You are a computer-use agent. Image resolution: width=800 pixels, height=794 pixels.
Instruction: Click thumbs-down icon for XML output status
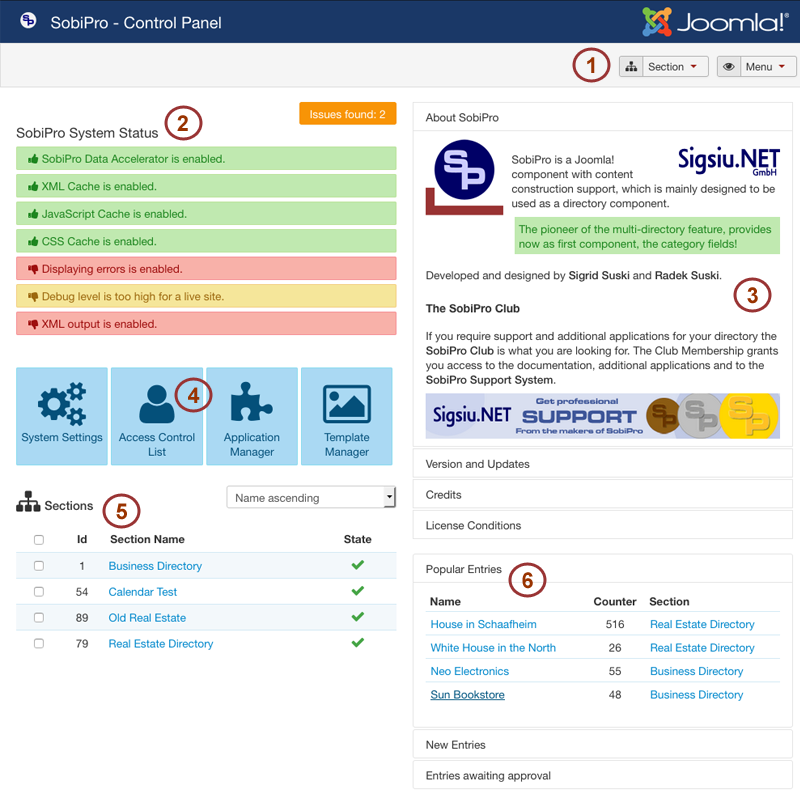pyautogui.click(x=33, y=325)
